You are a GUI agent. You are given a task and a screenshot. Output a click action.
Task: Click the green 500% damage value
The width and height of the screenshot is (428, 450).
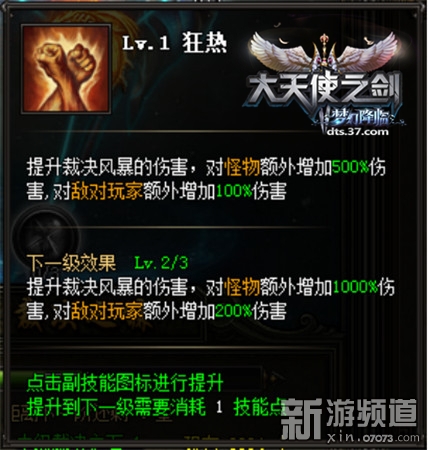[350, 166]
